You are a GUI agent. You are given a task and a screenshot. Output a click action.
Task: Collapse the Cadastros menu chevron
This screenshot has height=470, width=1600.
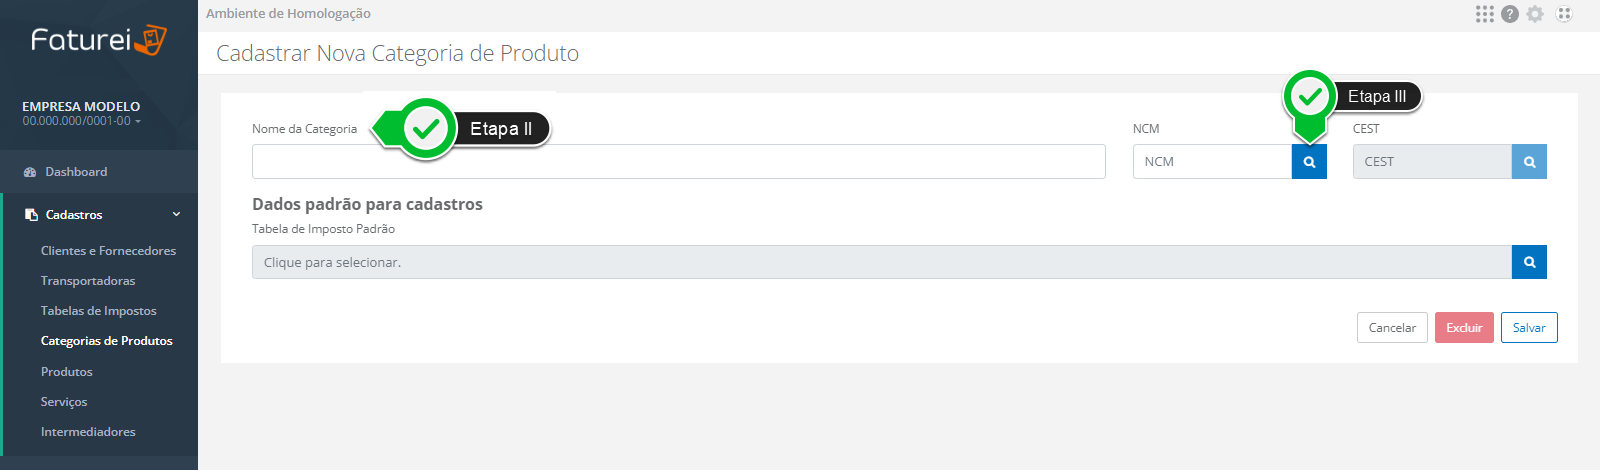[x=177, y=214]
